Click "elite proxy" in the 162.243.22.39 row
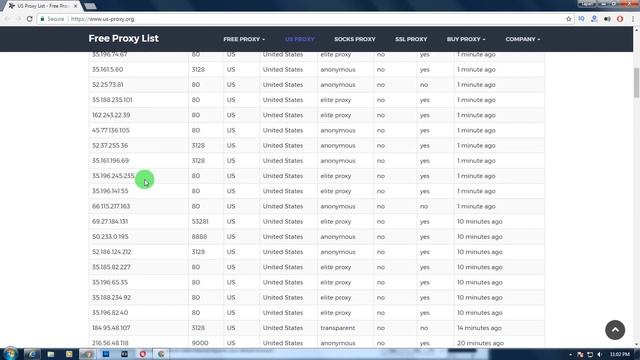This screenshot has width=640, height=360. point(336,115)
